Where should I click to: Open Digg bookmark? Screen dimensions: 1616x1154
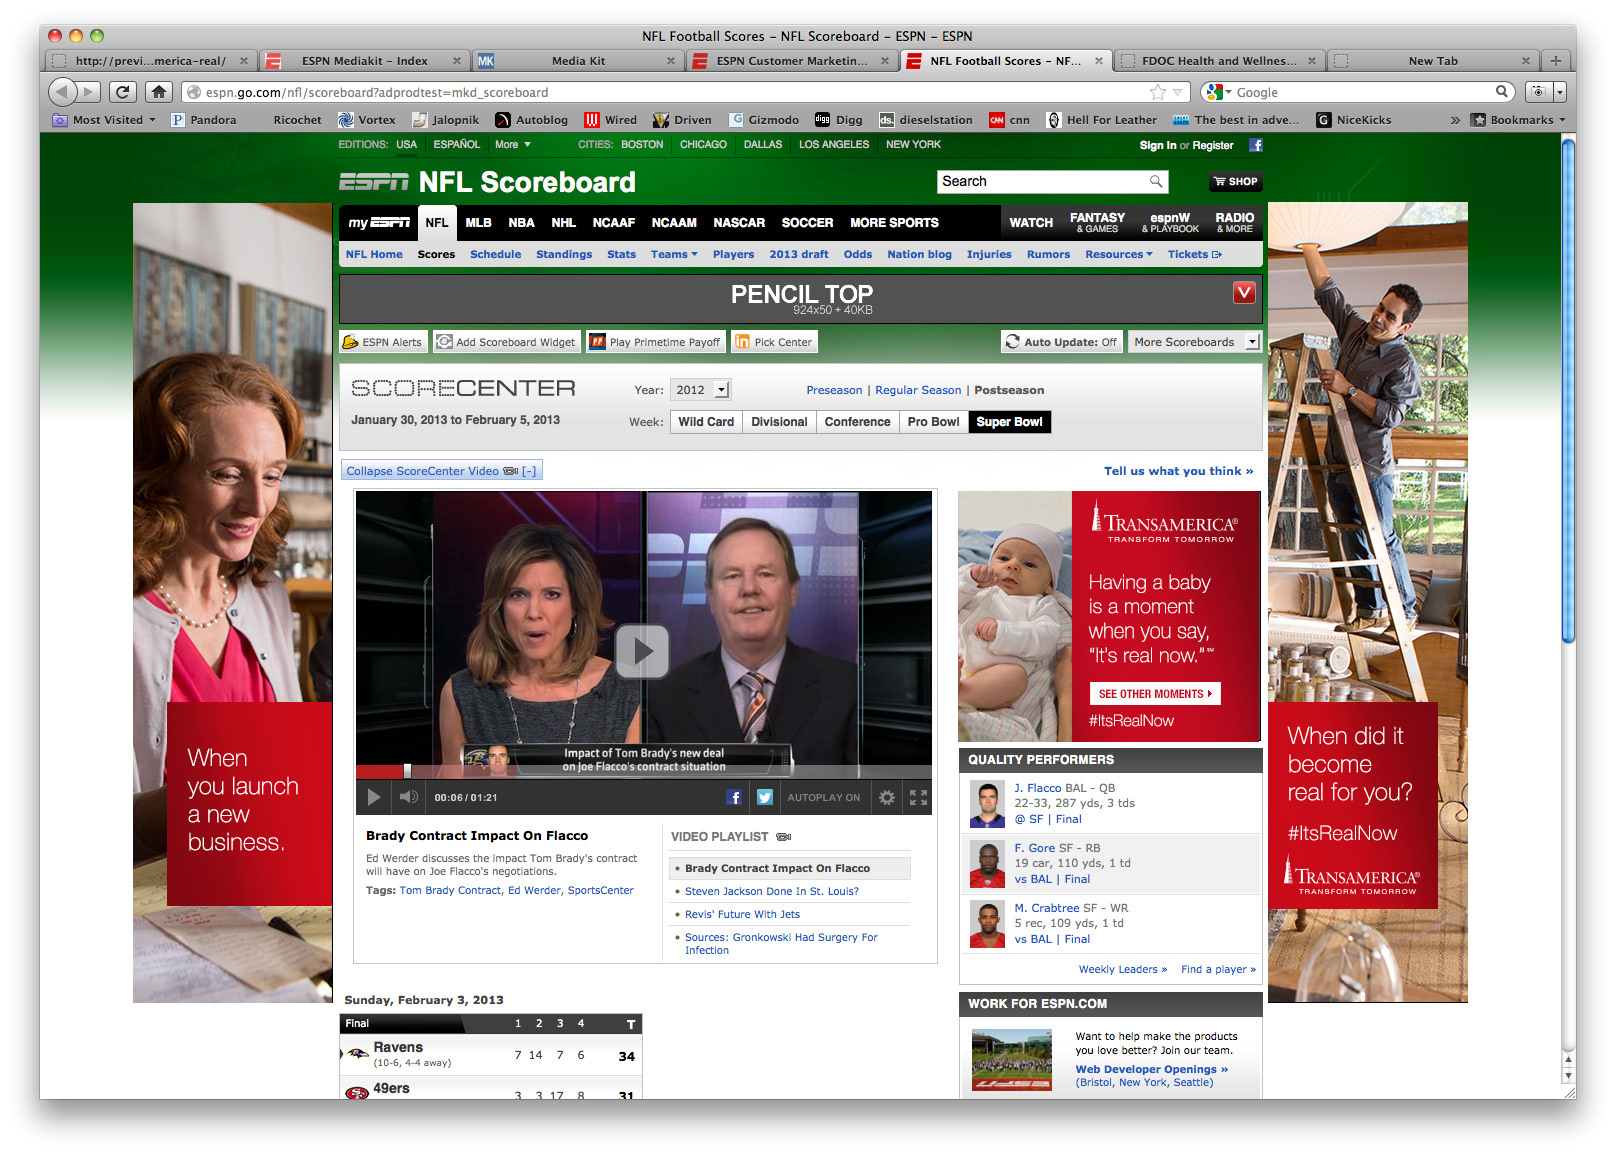[x=838, y=120]
